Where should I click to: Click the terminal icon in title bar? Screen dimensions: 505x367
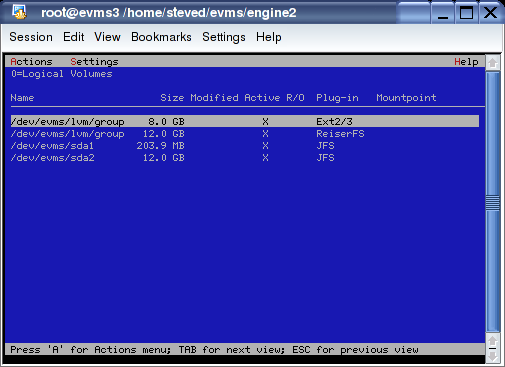(x=19, y=12)
